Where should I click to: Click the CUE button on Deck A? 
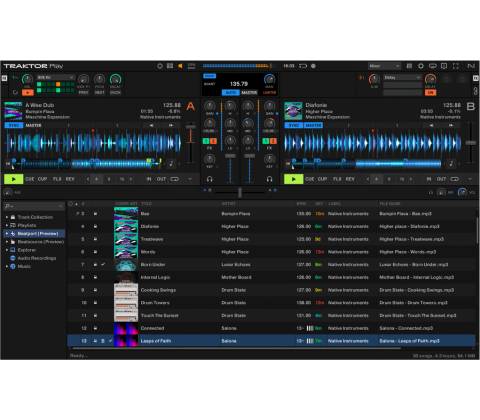[x=30, y=179]
